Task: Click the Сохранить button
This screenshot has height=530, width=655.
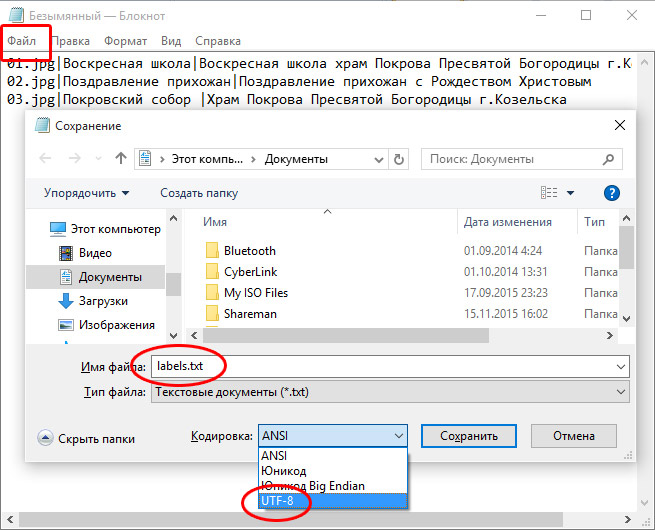Action: tap(469, 436)
